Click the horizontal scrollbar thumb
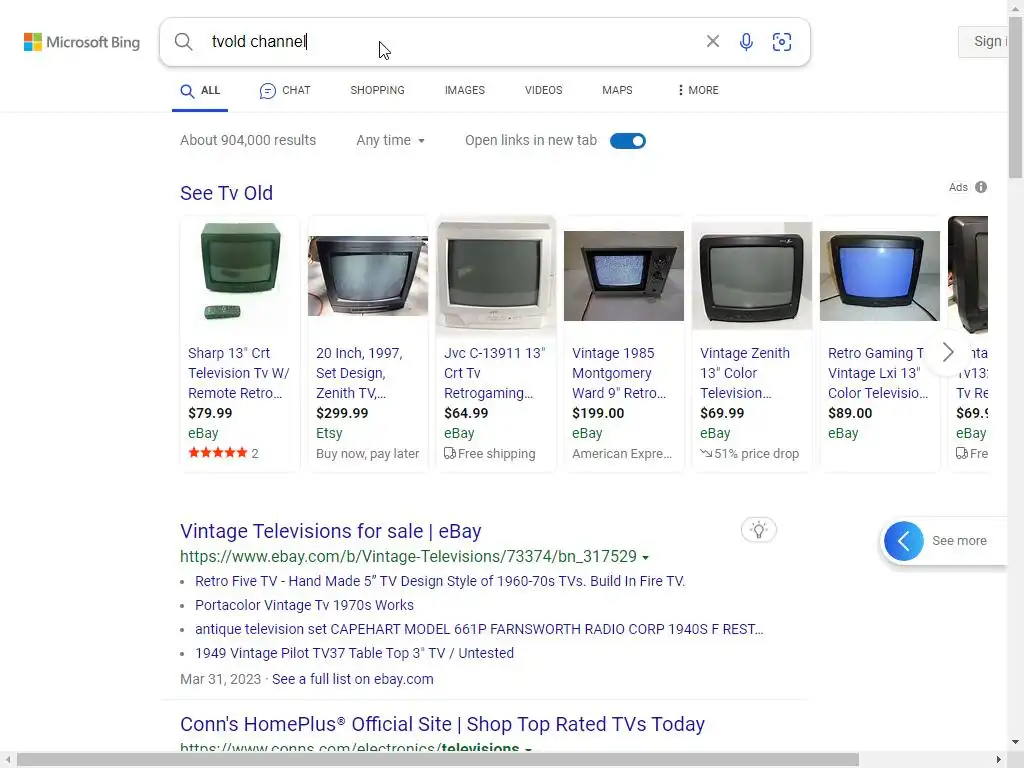Screen dimensions: 1024x768 [438, 760]
